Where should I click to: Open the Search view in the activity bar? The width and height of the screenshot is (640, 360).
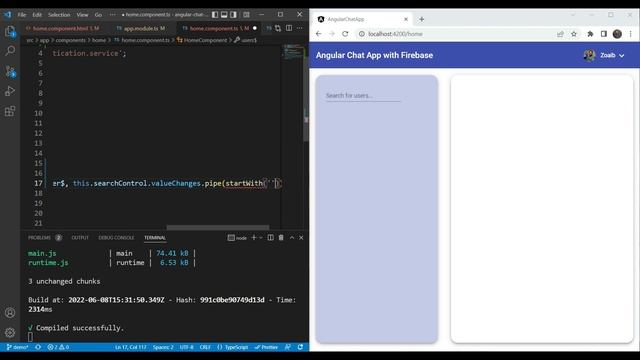tap(10, 51)
